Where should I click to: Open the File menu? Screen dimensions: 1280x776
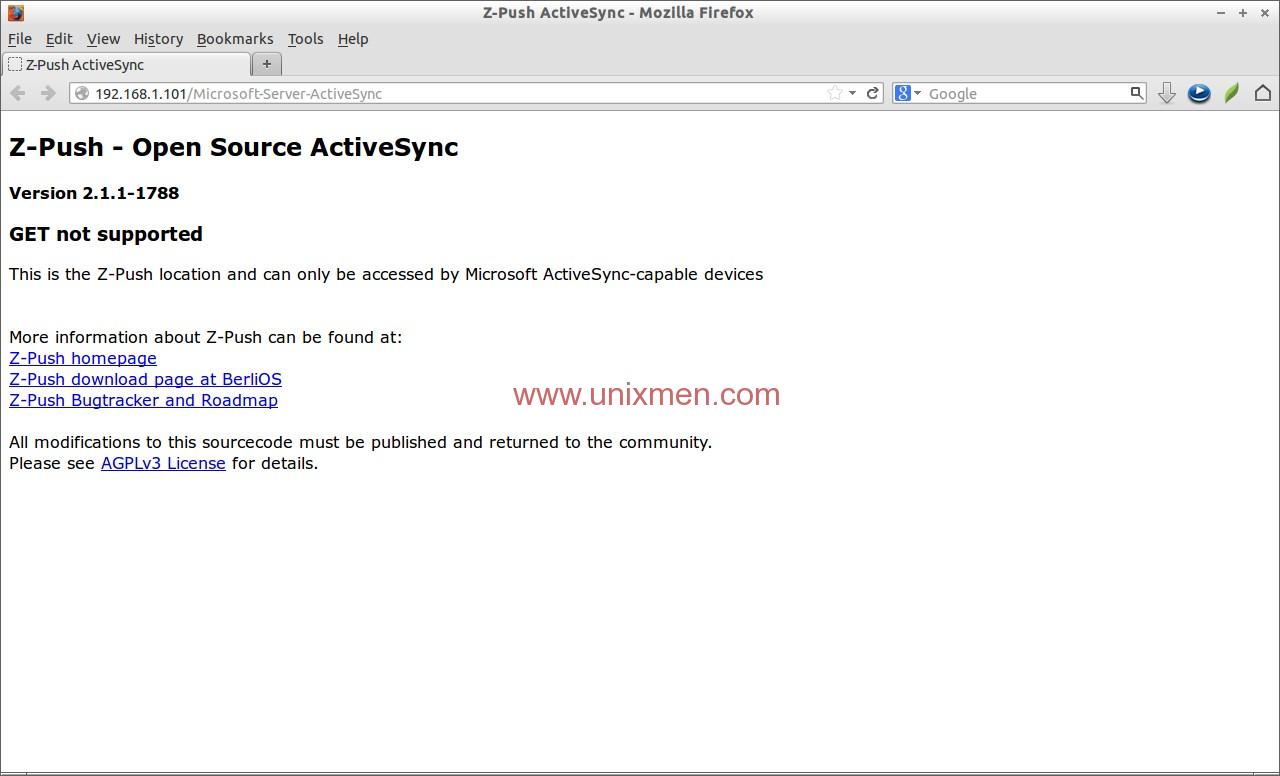click(20, 39)
